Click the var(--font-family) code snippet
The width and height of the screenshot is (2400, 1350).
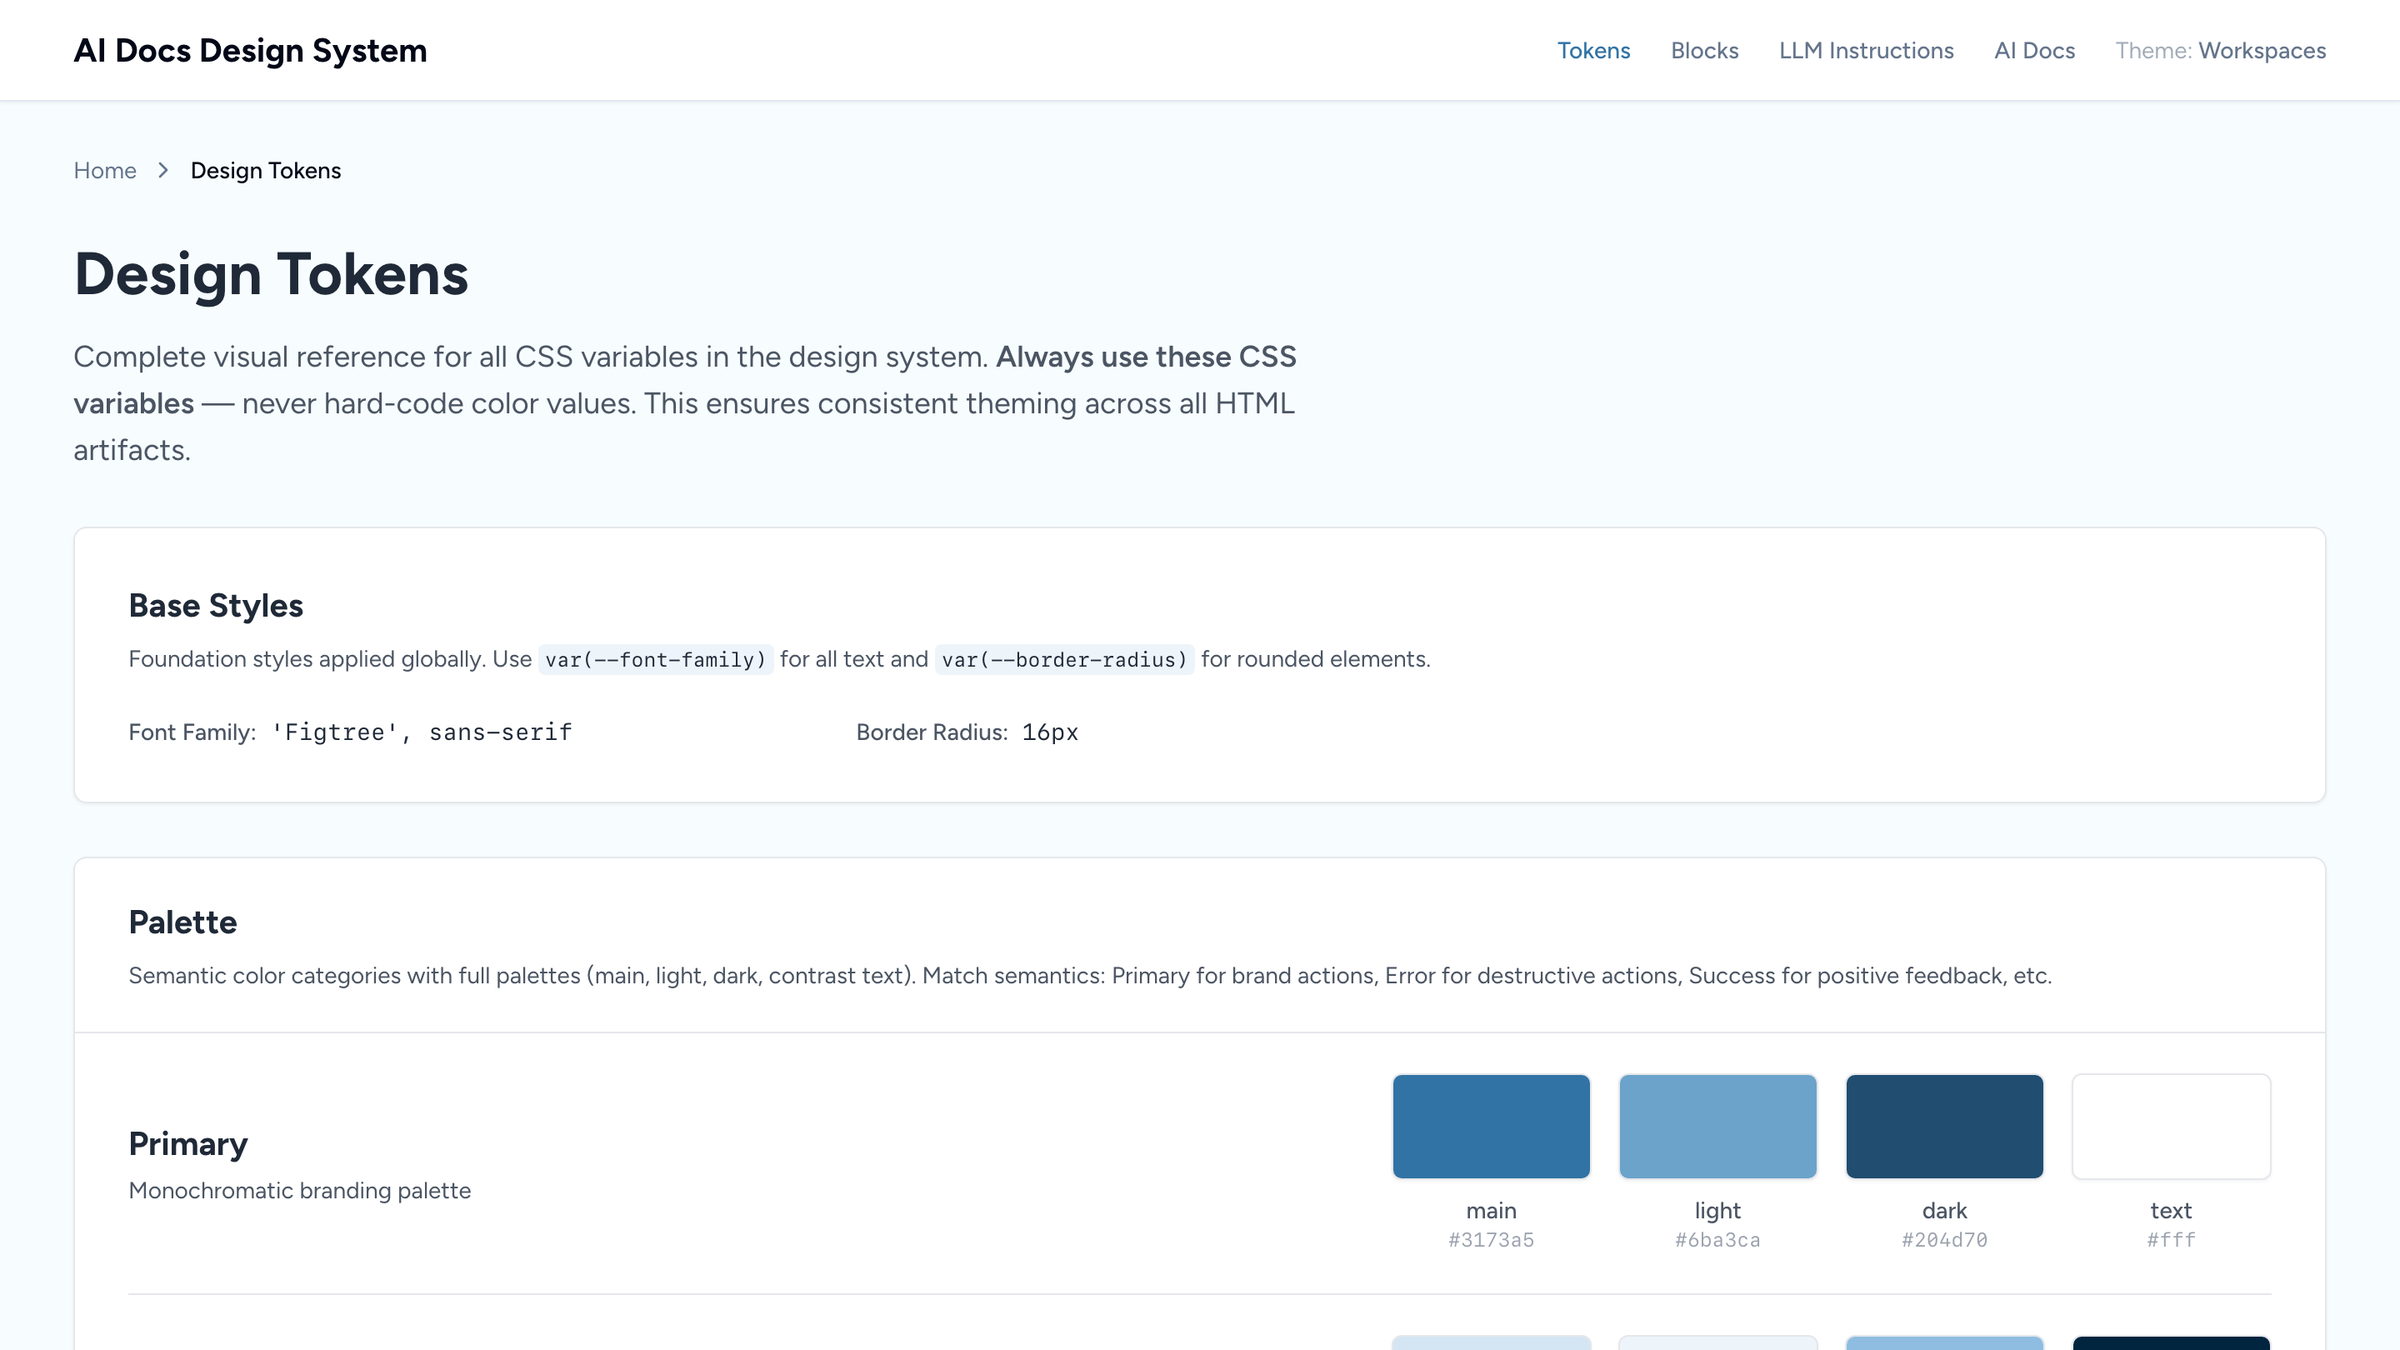[656, 659]
